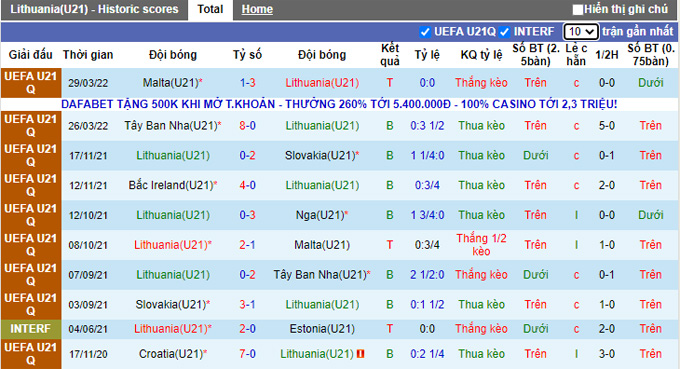
Task: Open the Home tab
Action: tap(257, 9)
